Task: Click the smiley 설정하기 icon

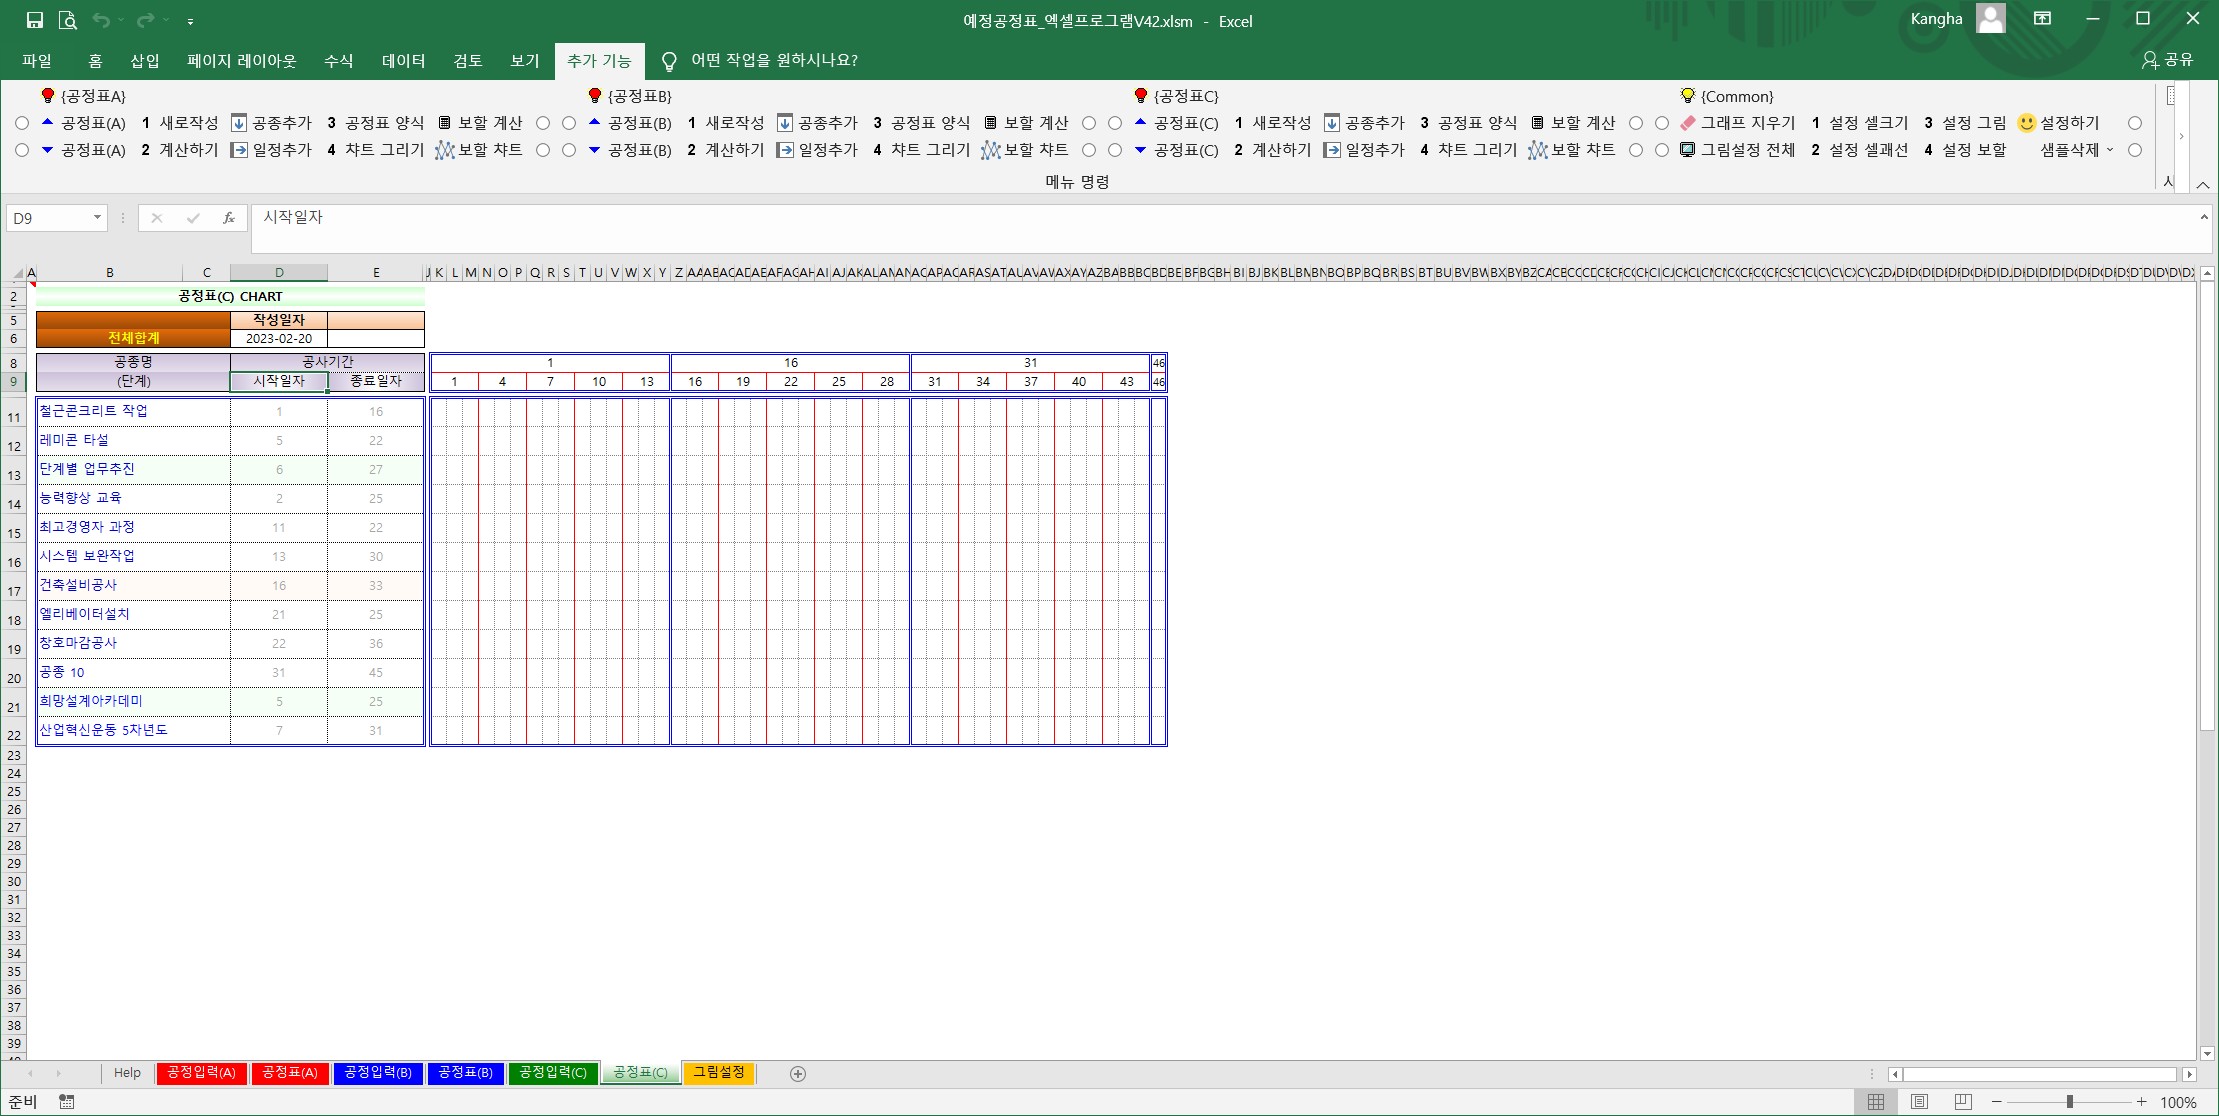Action: pos(2026,123)
